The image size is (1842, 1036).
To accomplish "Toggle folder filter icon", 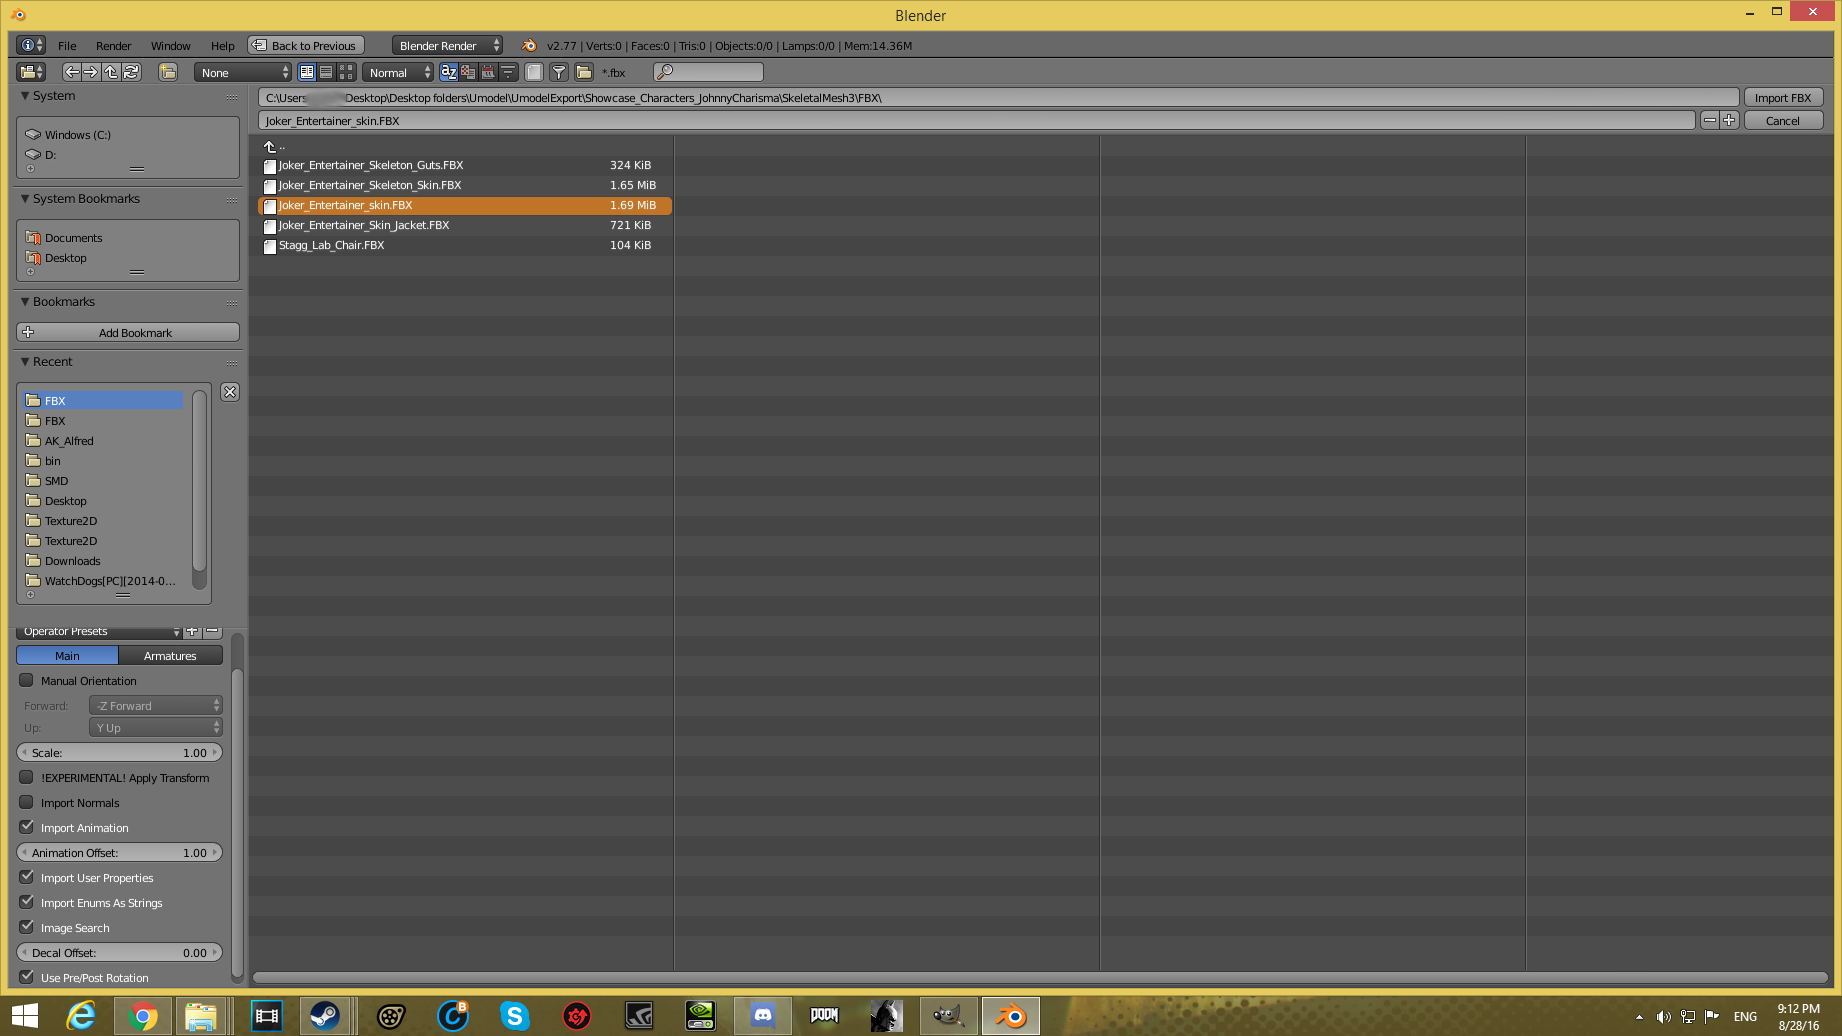I will [584, 72].
